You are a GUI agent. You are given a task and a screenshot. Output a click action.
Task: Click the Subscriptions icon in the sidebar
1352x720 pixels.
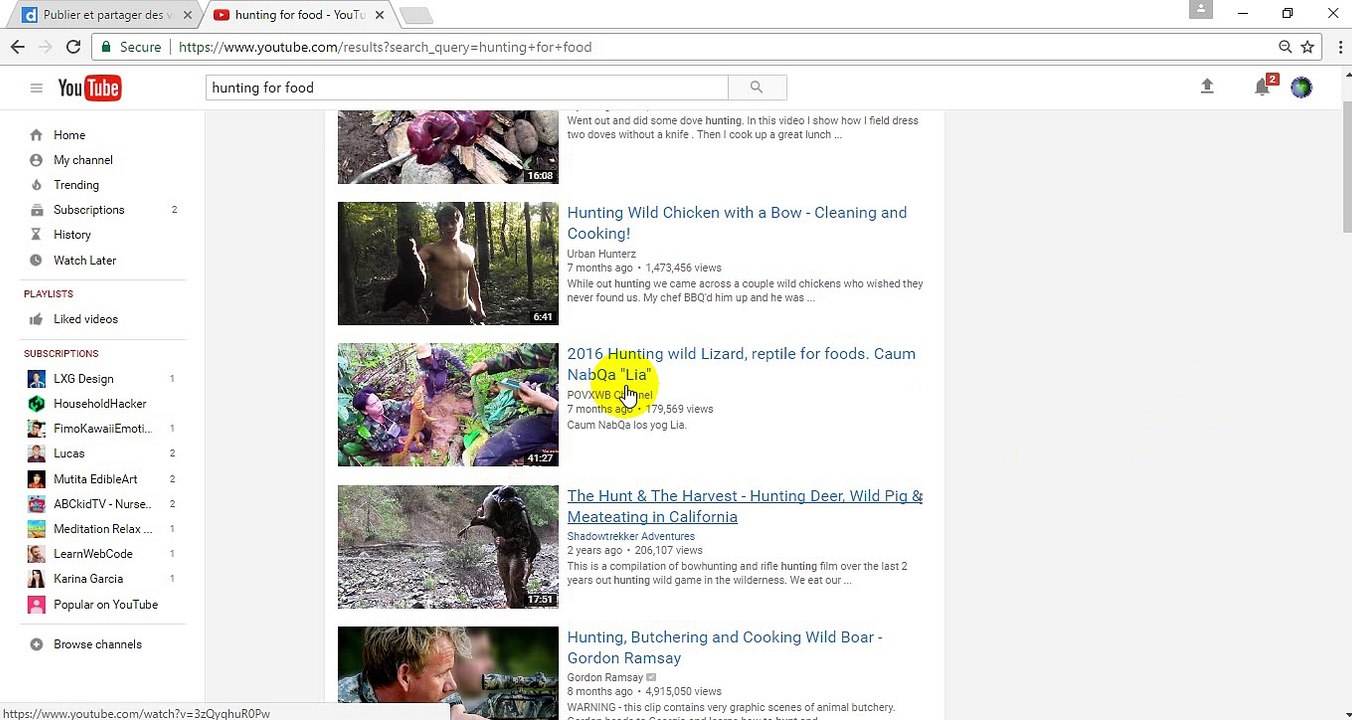coord(36,210)
